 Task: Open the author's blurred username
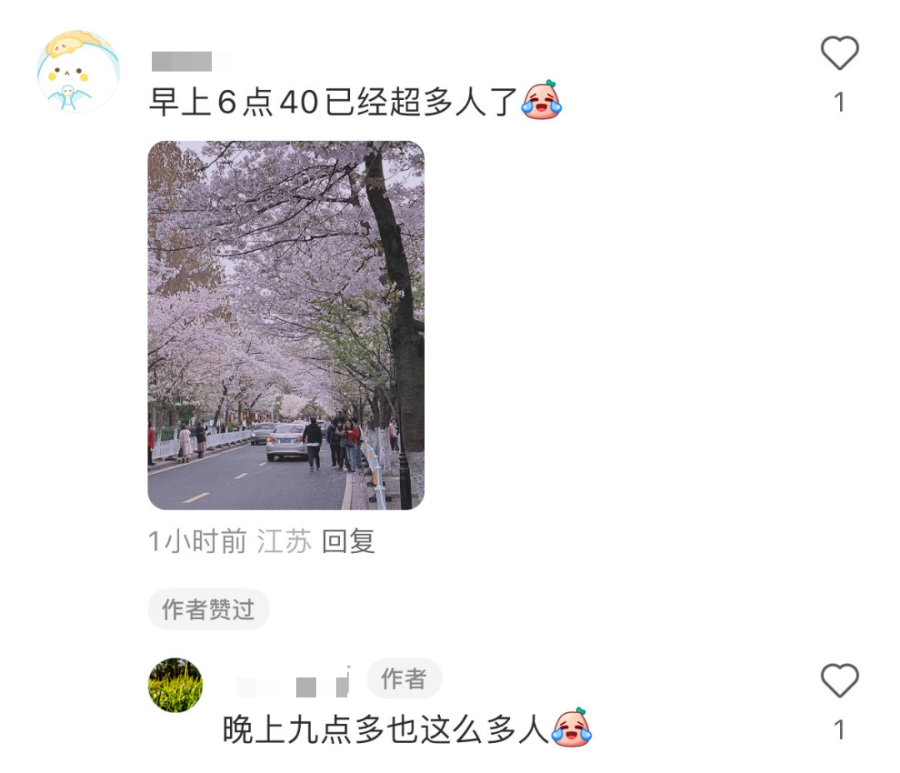pos(293,683)
